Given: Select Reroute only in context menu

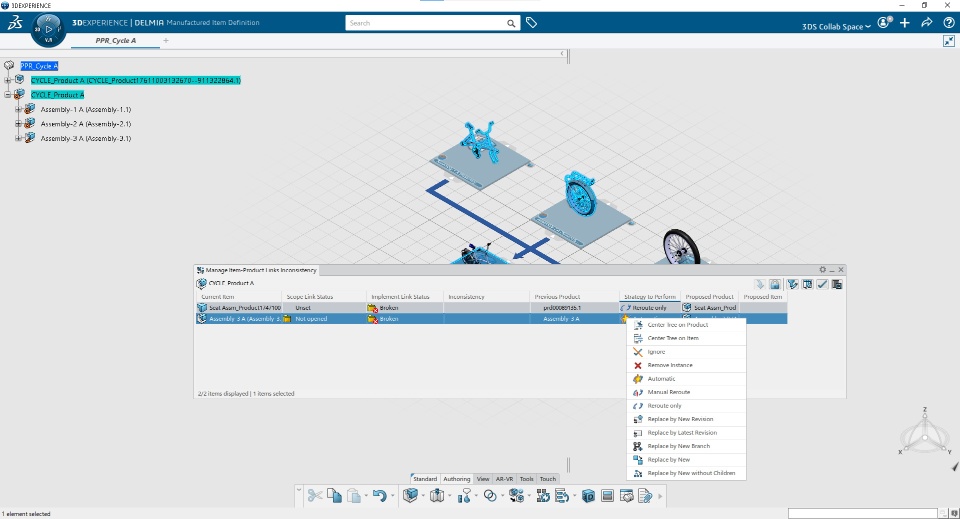Looking at the screenshot, I should 686,406.
